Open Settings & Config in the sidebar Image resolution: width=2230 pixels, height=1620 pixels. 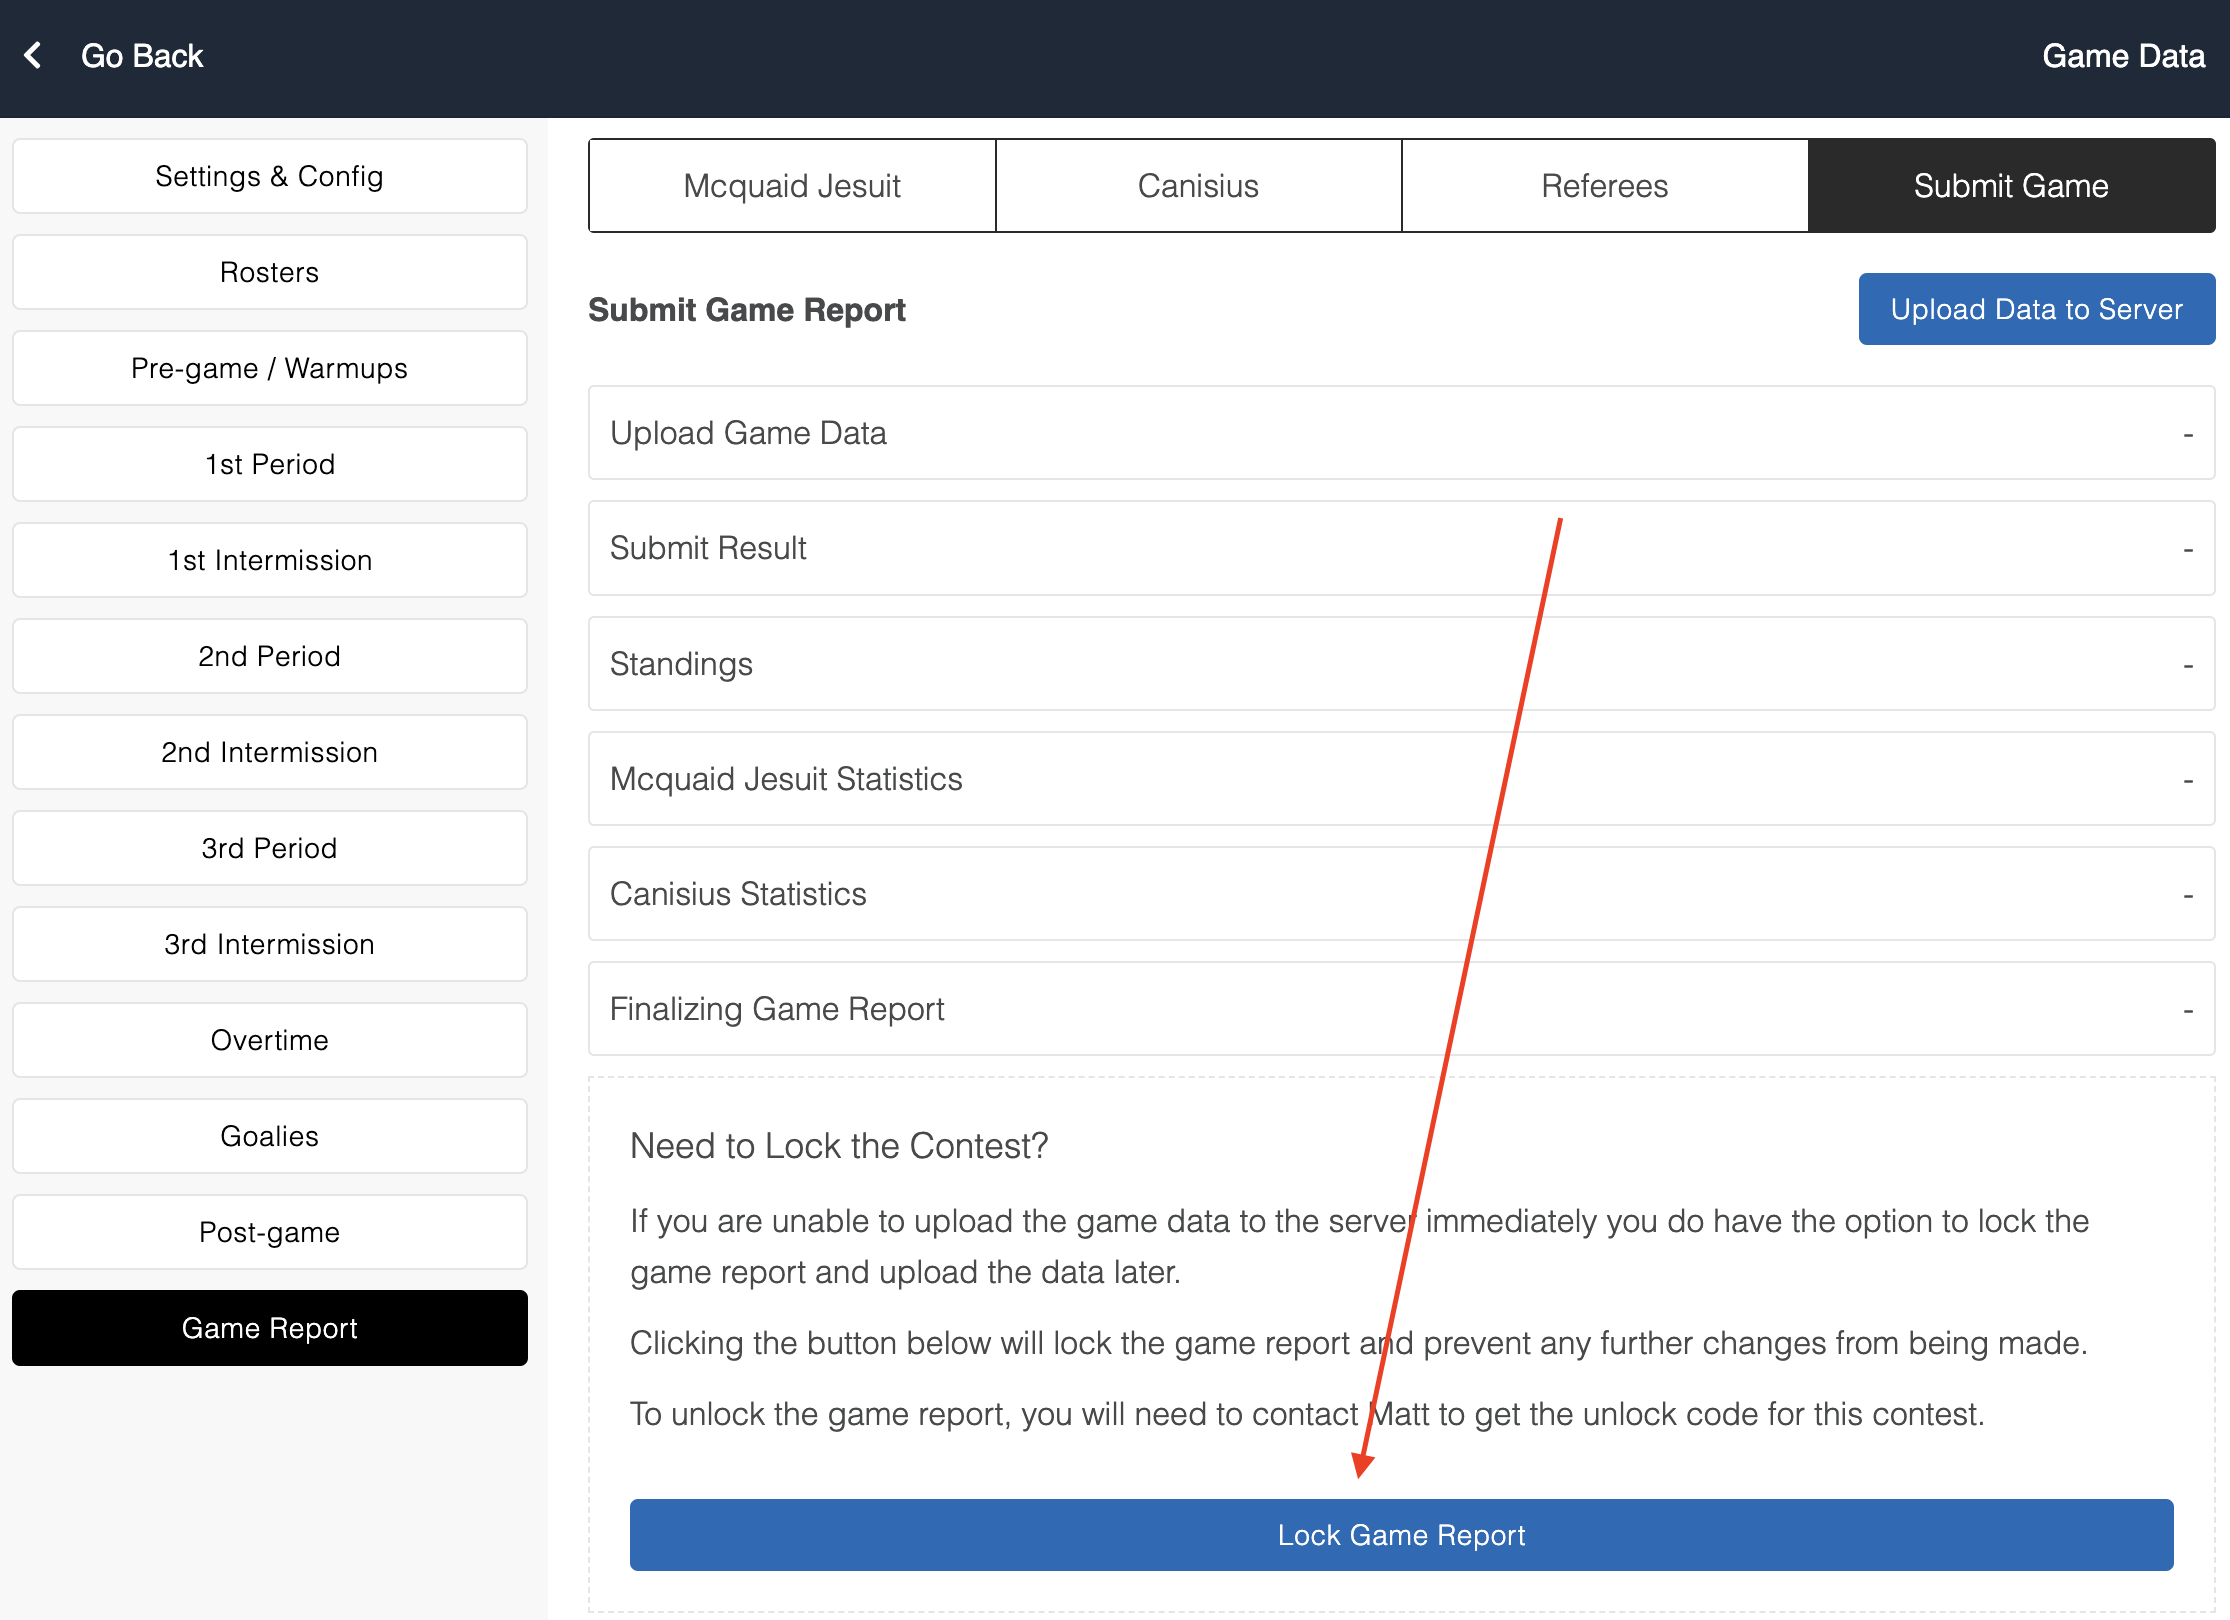[269, 176]
